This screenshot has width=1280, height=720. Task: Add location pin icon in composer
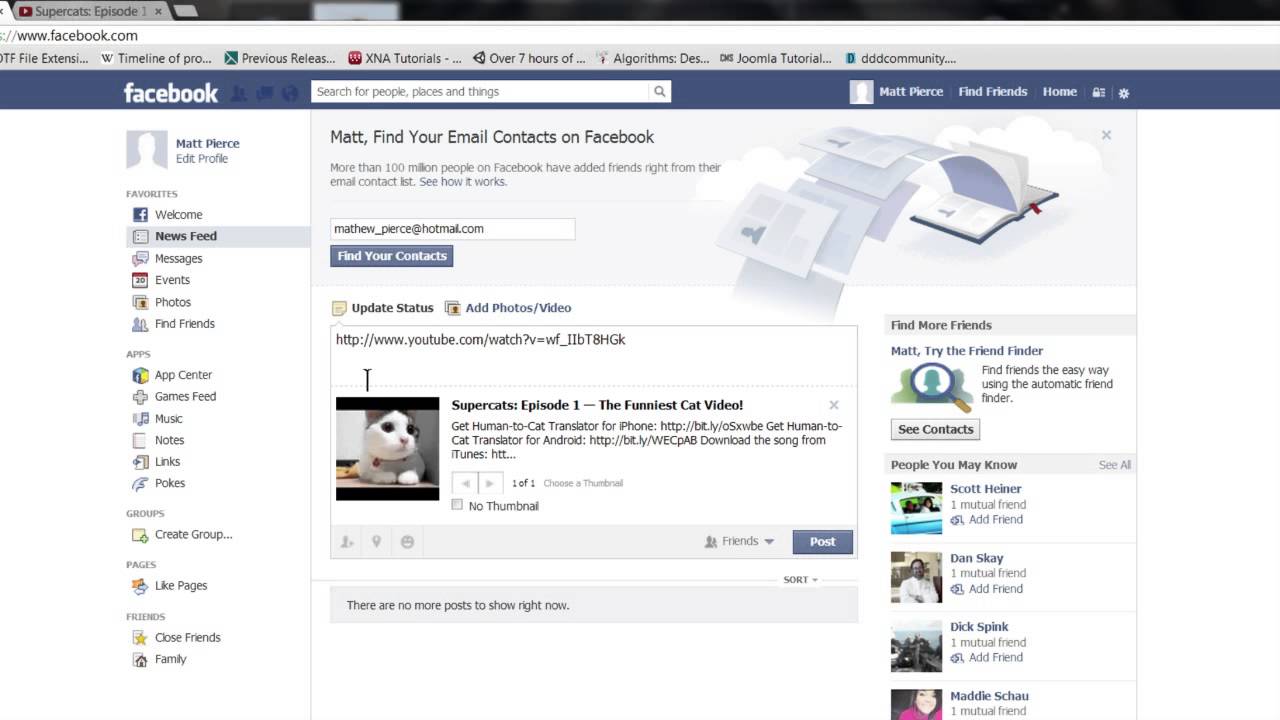377,542
